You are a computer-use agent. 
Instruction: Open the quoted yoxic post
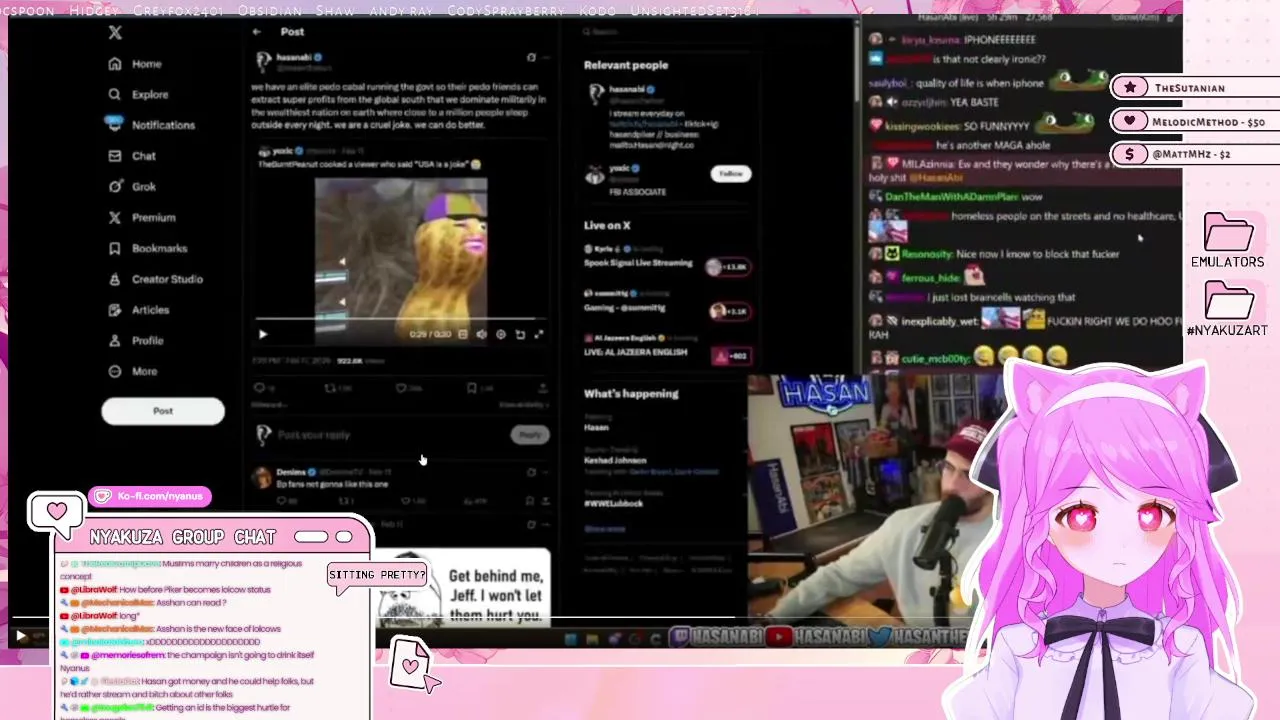[401, 245]
